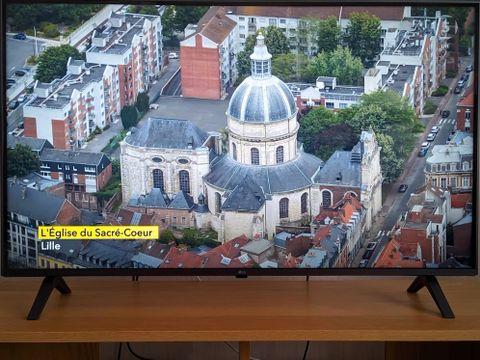Click the yellow L'Église du Sacré-Coeur caption
480x360 pixels.
point(98,233)
